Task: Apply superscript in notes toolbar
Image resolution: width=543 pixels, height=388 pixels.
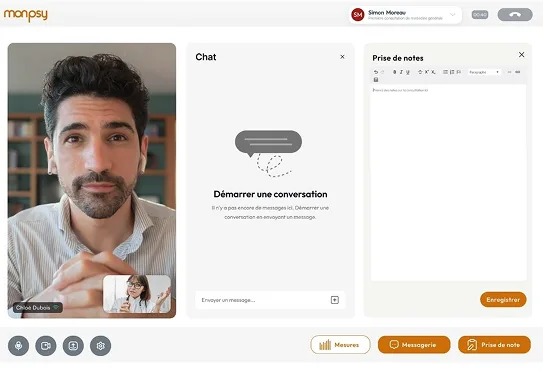Action: [x=427, y=72]
